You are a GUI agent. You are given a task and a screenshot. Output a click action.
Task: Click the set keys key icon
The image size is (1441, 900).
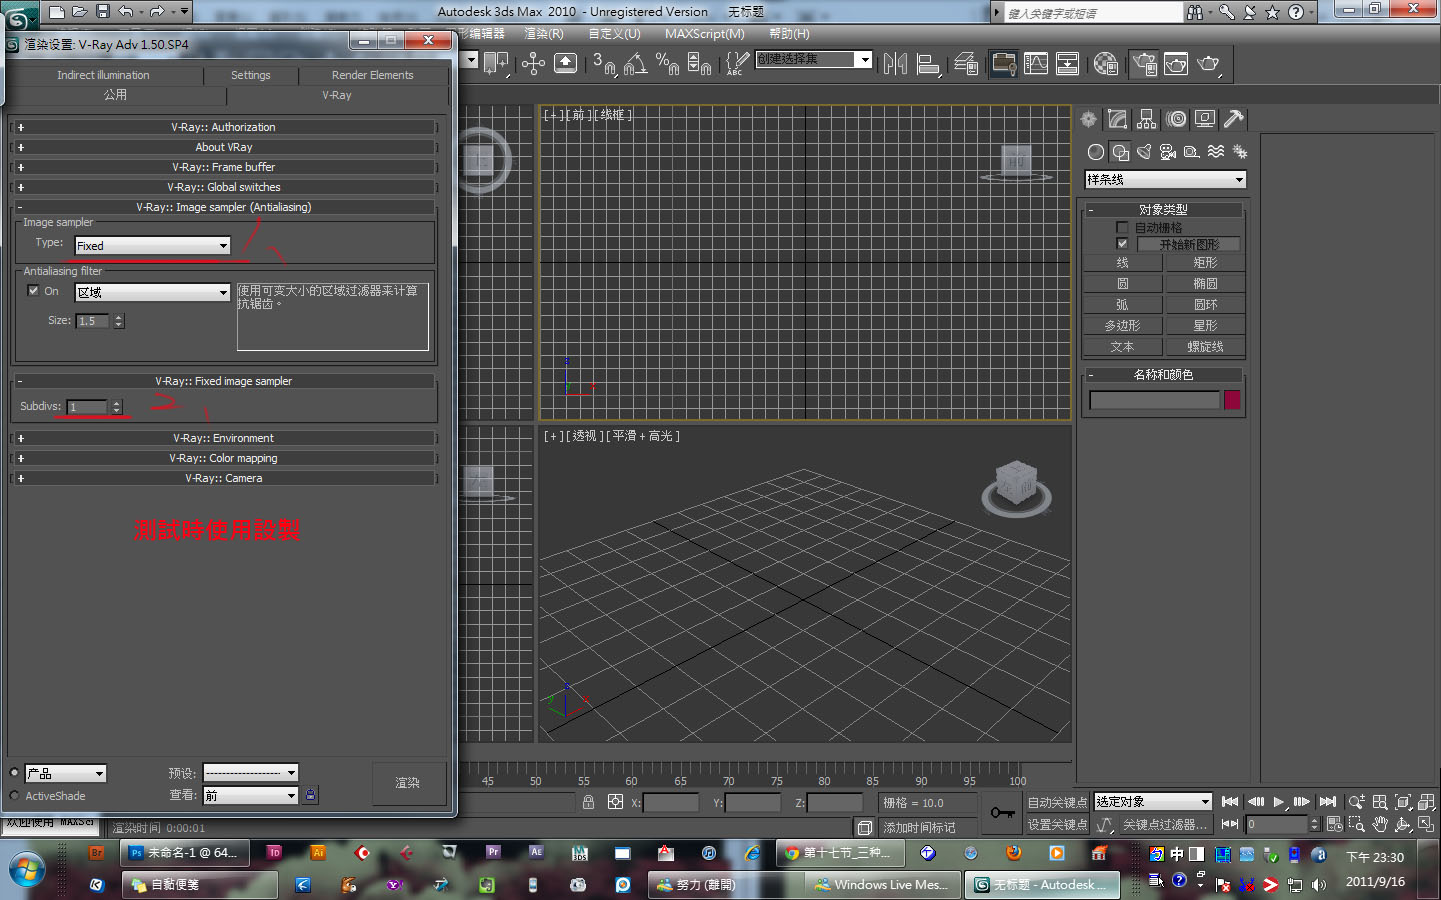pos(1002,813)
